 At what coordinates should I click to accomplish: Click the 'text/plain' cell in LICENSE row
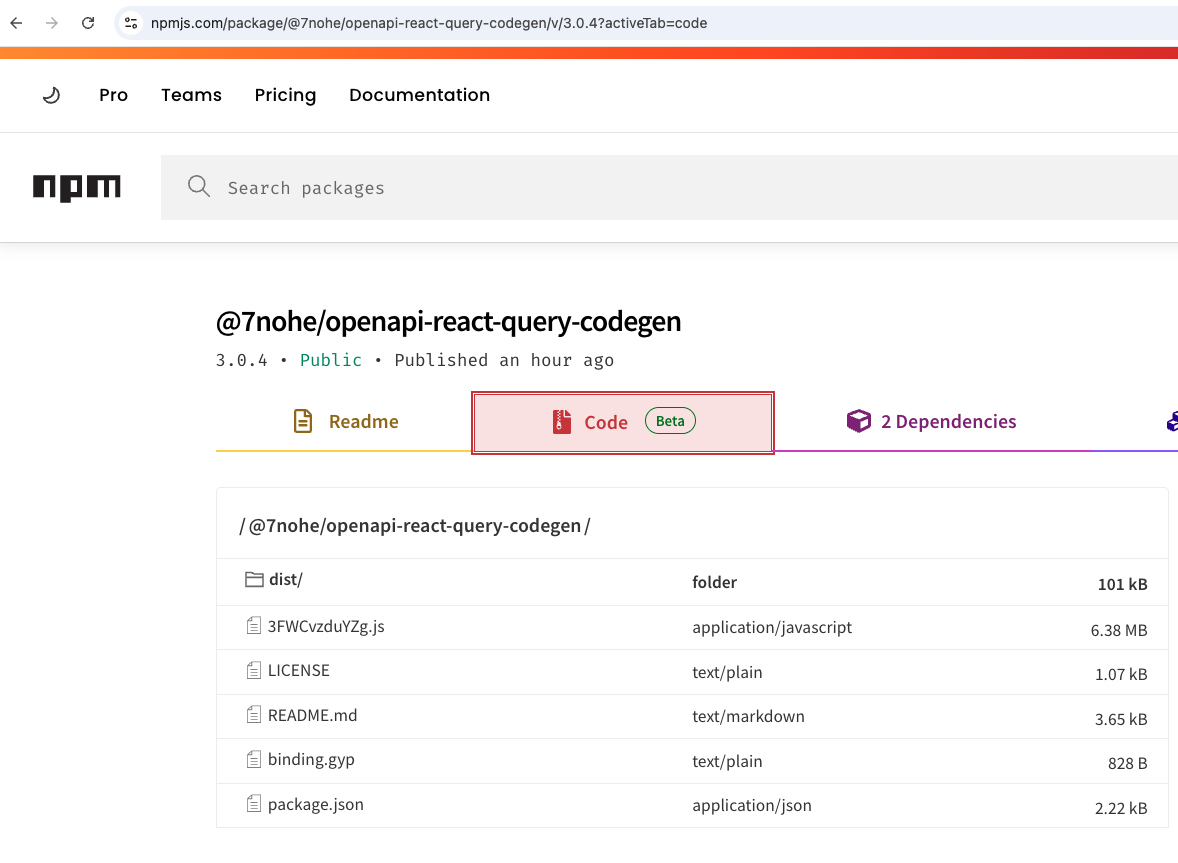(727, 673)
